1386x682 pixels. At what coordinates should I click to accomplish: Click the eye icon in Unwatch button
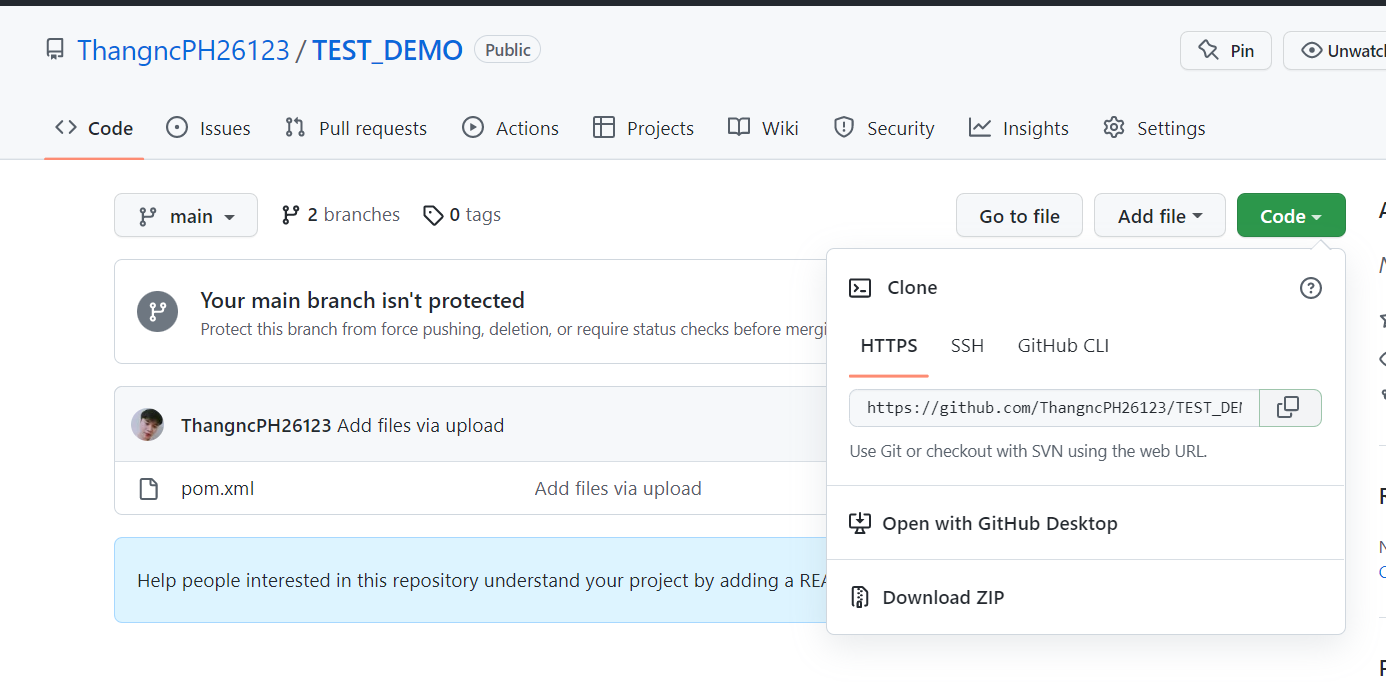[1310, 50]
